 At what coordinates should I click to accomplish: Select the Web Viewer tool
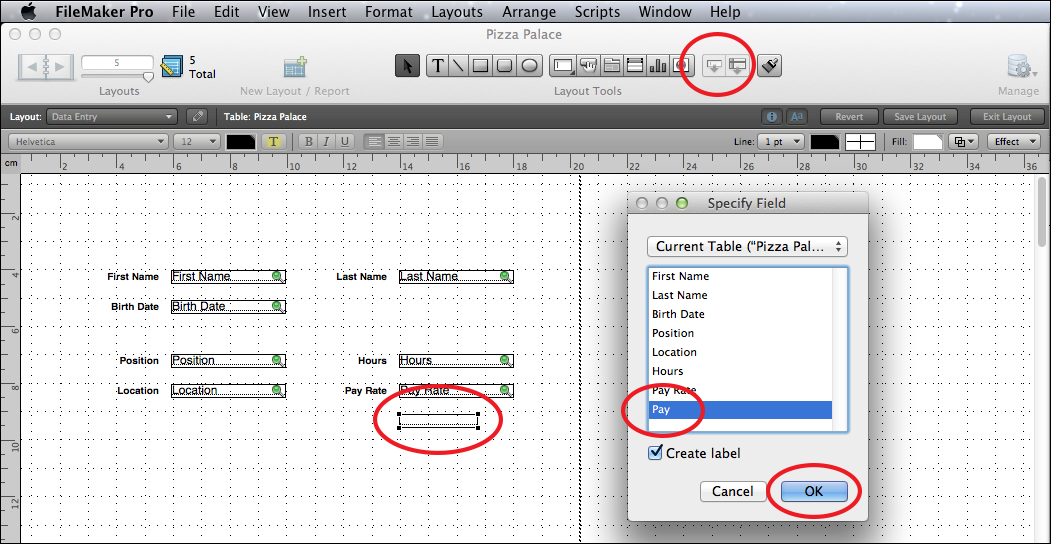click(x=682, y=66)
